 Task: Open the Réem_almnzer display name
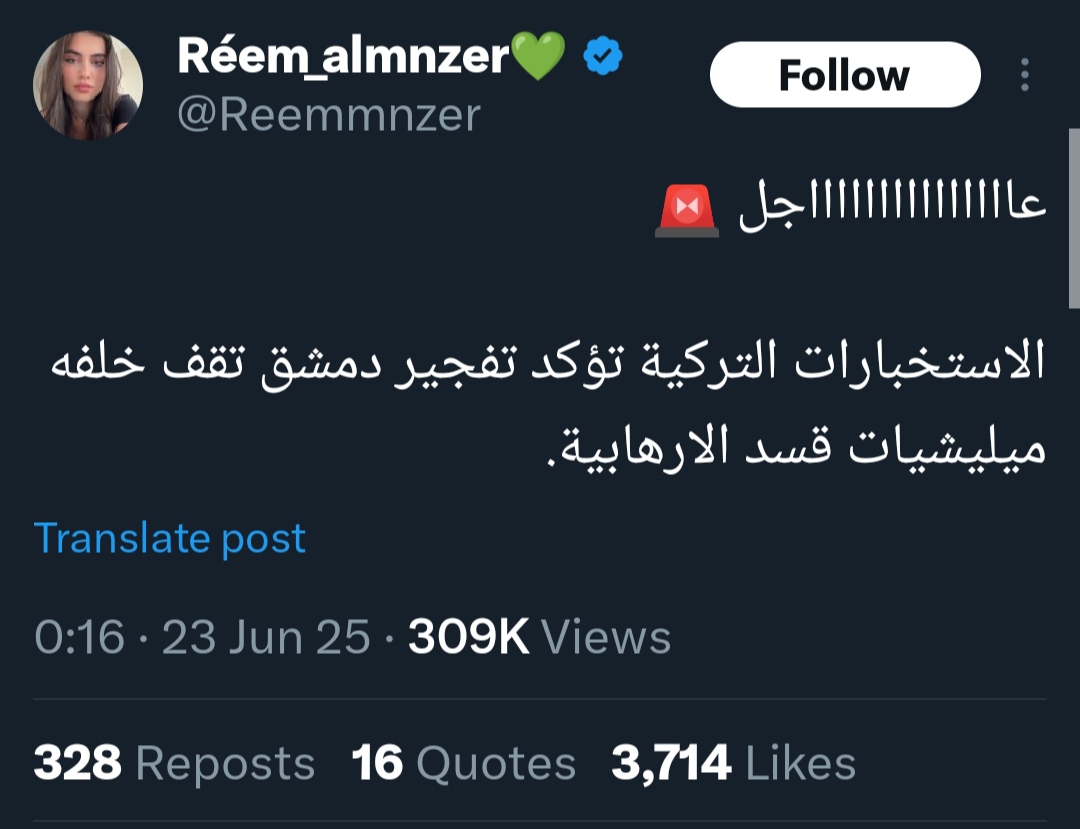(x=343, y=57)
